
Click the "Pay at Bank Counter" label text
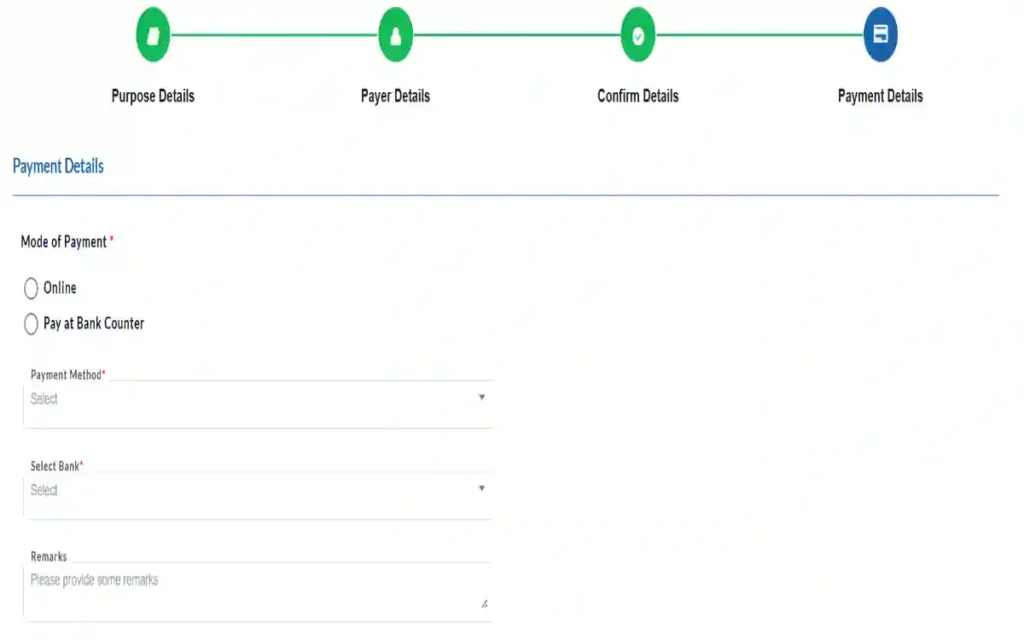coord(94,324)
